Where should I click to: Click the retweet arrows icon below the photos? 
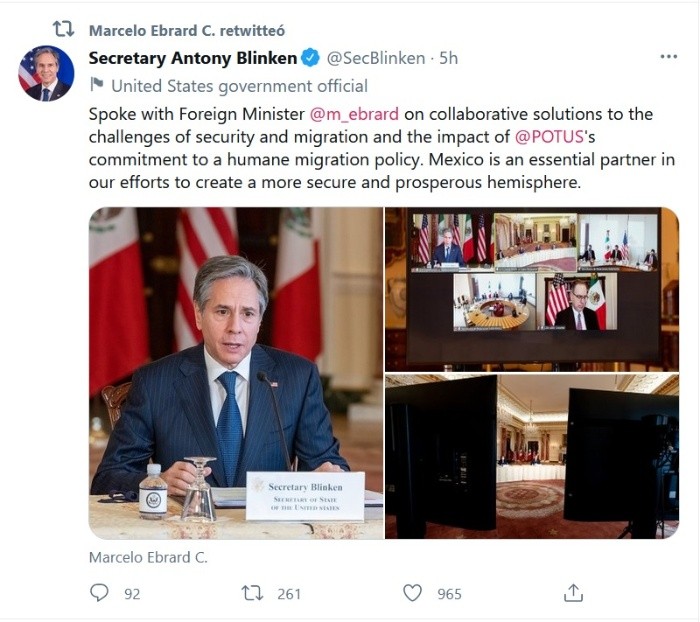(x=253, y=593)
